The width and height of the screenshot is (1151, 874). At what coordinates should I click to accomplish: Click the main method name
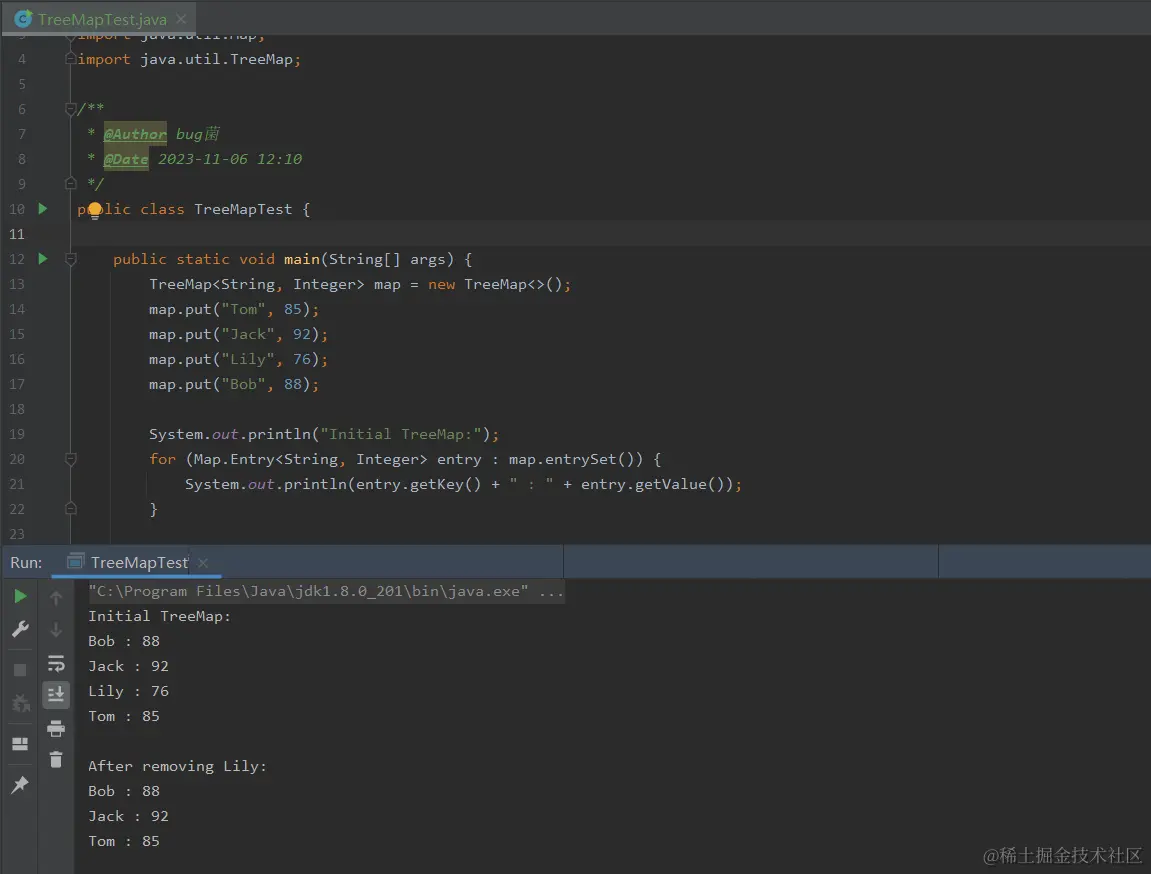tap(302, 259)
